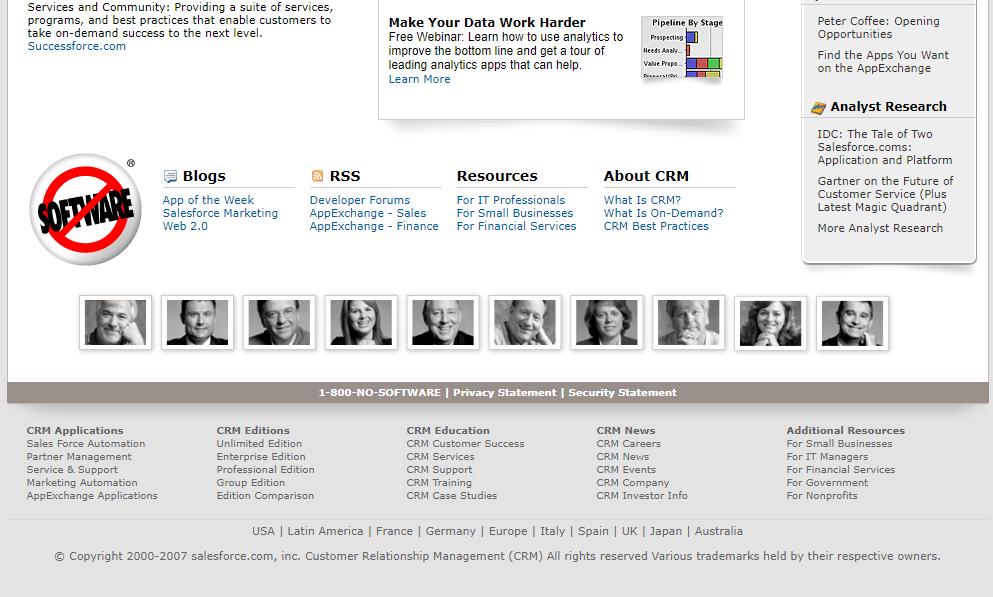
Task: Click More Analyst Research link
Action: click(880, 228)
